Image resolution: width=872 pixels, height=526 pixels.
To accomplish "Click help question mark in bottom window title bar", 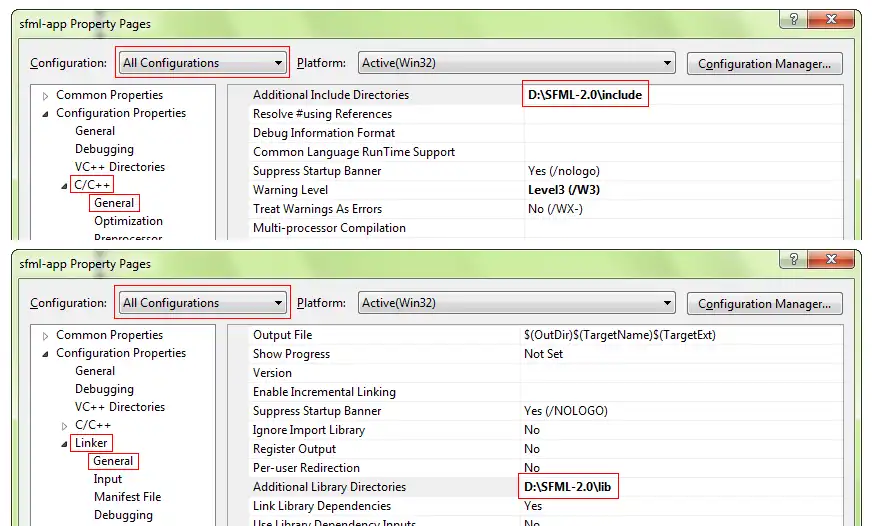I will [x=794, y=259].
